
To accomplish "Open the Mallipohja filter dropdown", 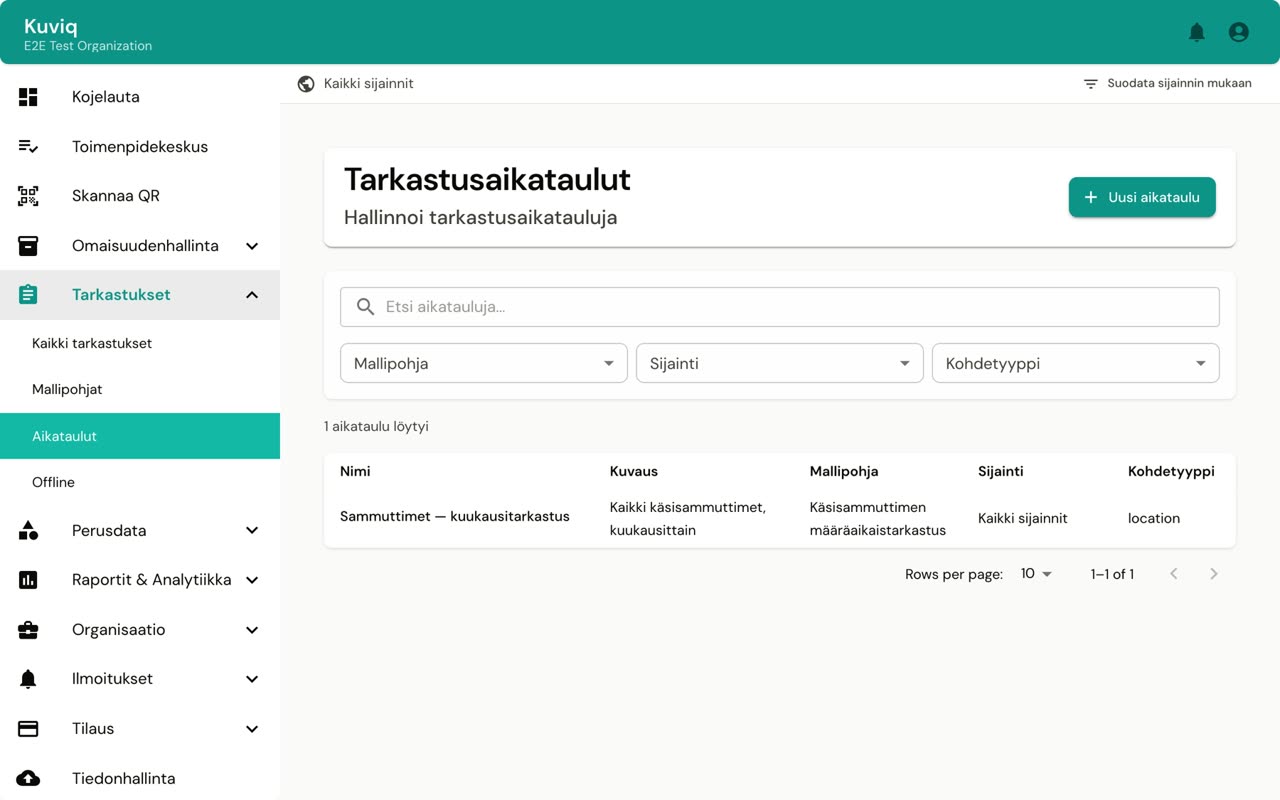I will coord(484,363).
